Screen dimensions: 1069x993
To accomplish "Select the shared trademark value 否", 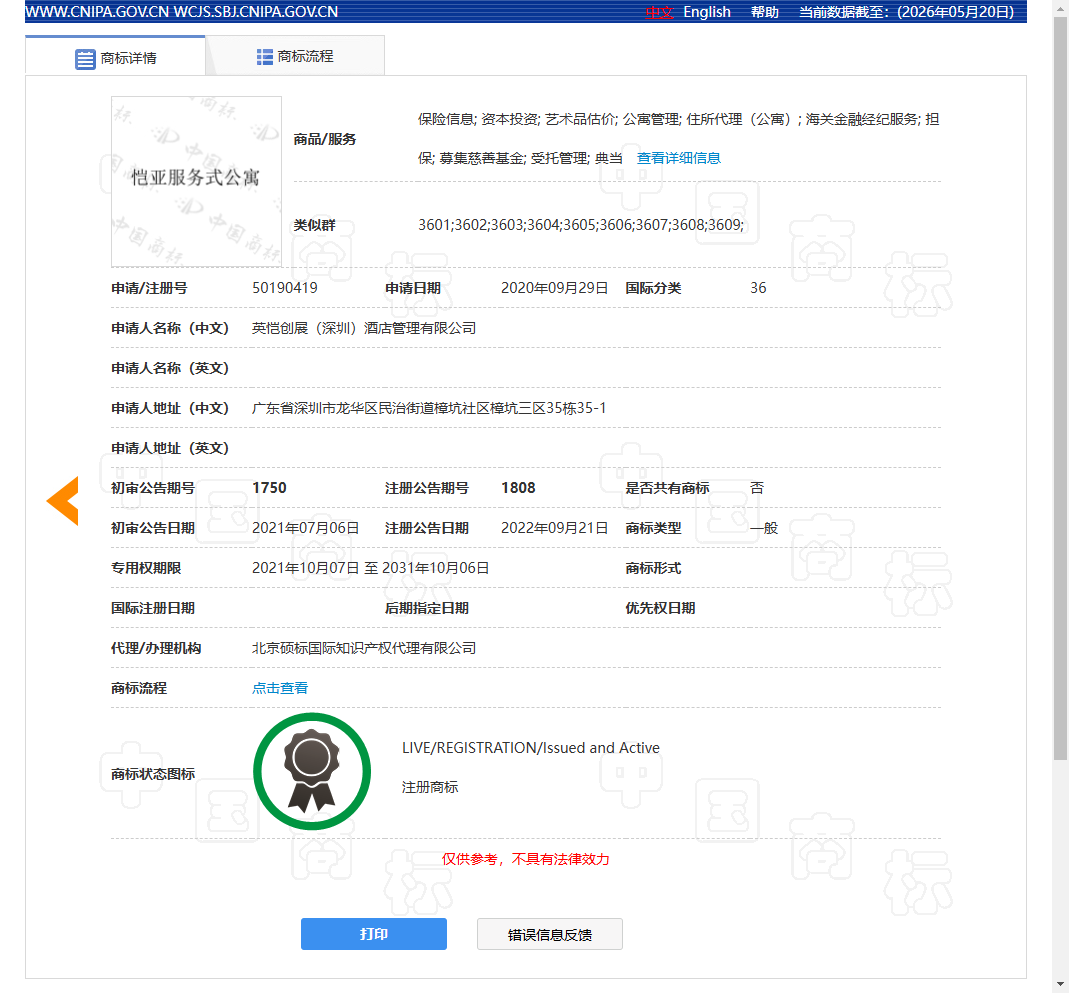I will click(757, 488).
